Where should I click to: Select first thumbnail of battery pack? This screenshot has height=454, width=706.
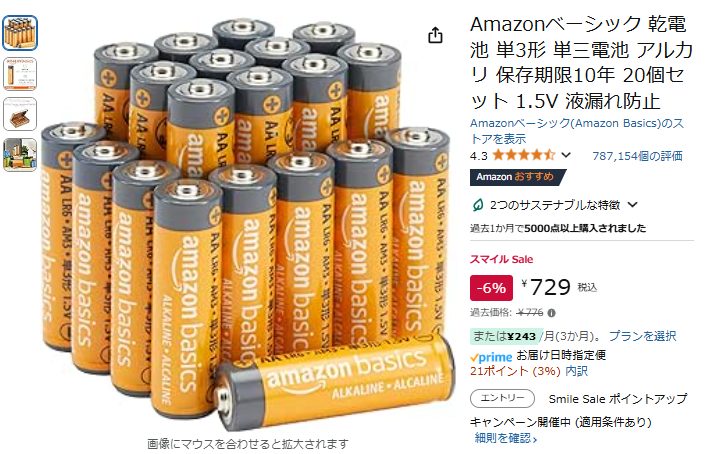click(20, 33)
